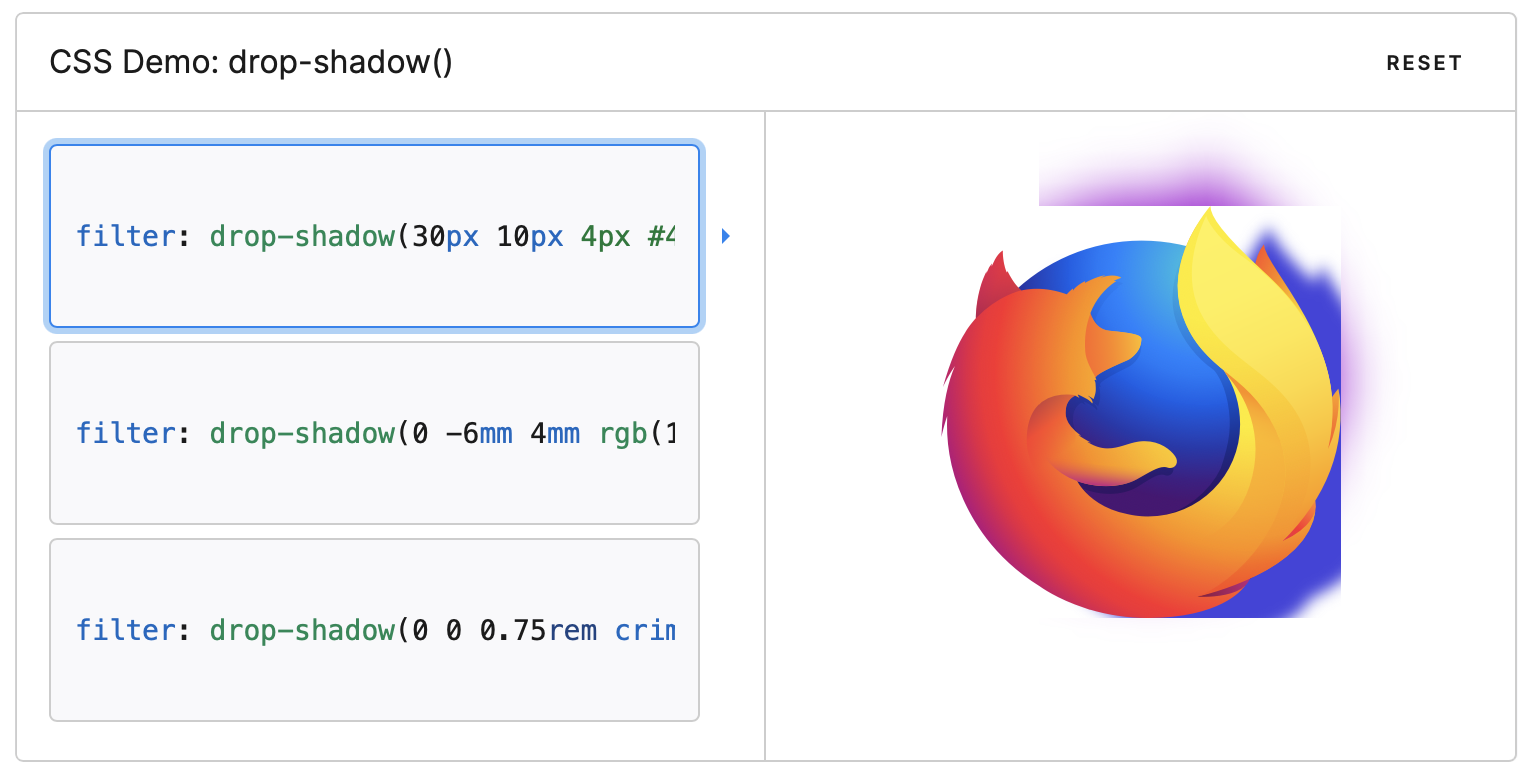Viewport: 1530px width, 774px height.
Task: Click the blue triangle arrow beside first example
Action: [726, 236]
